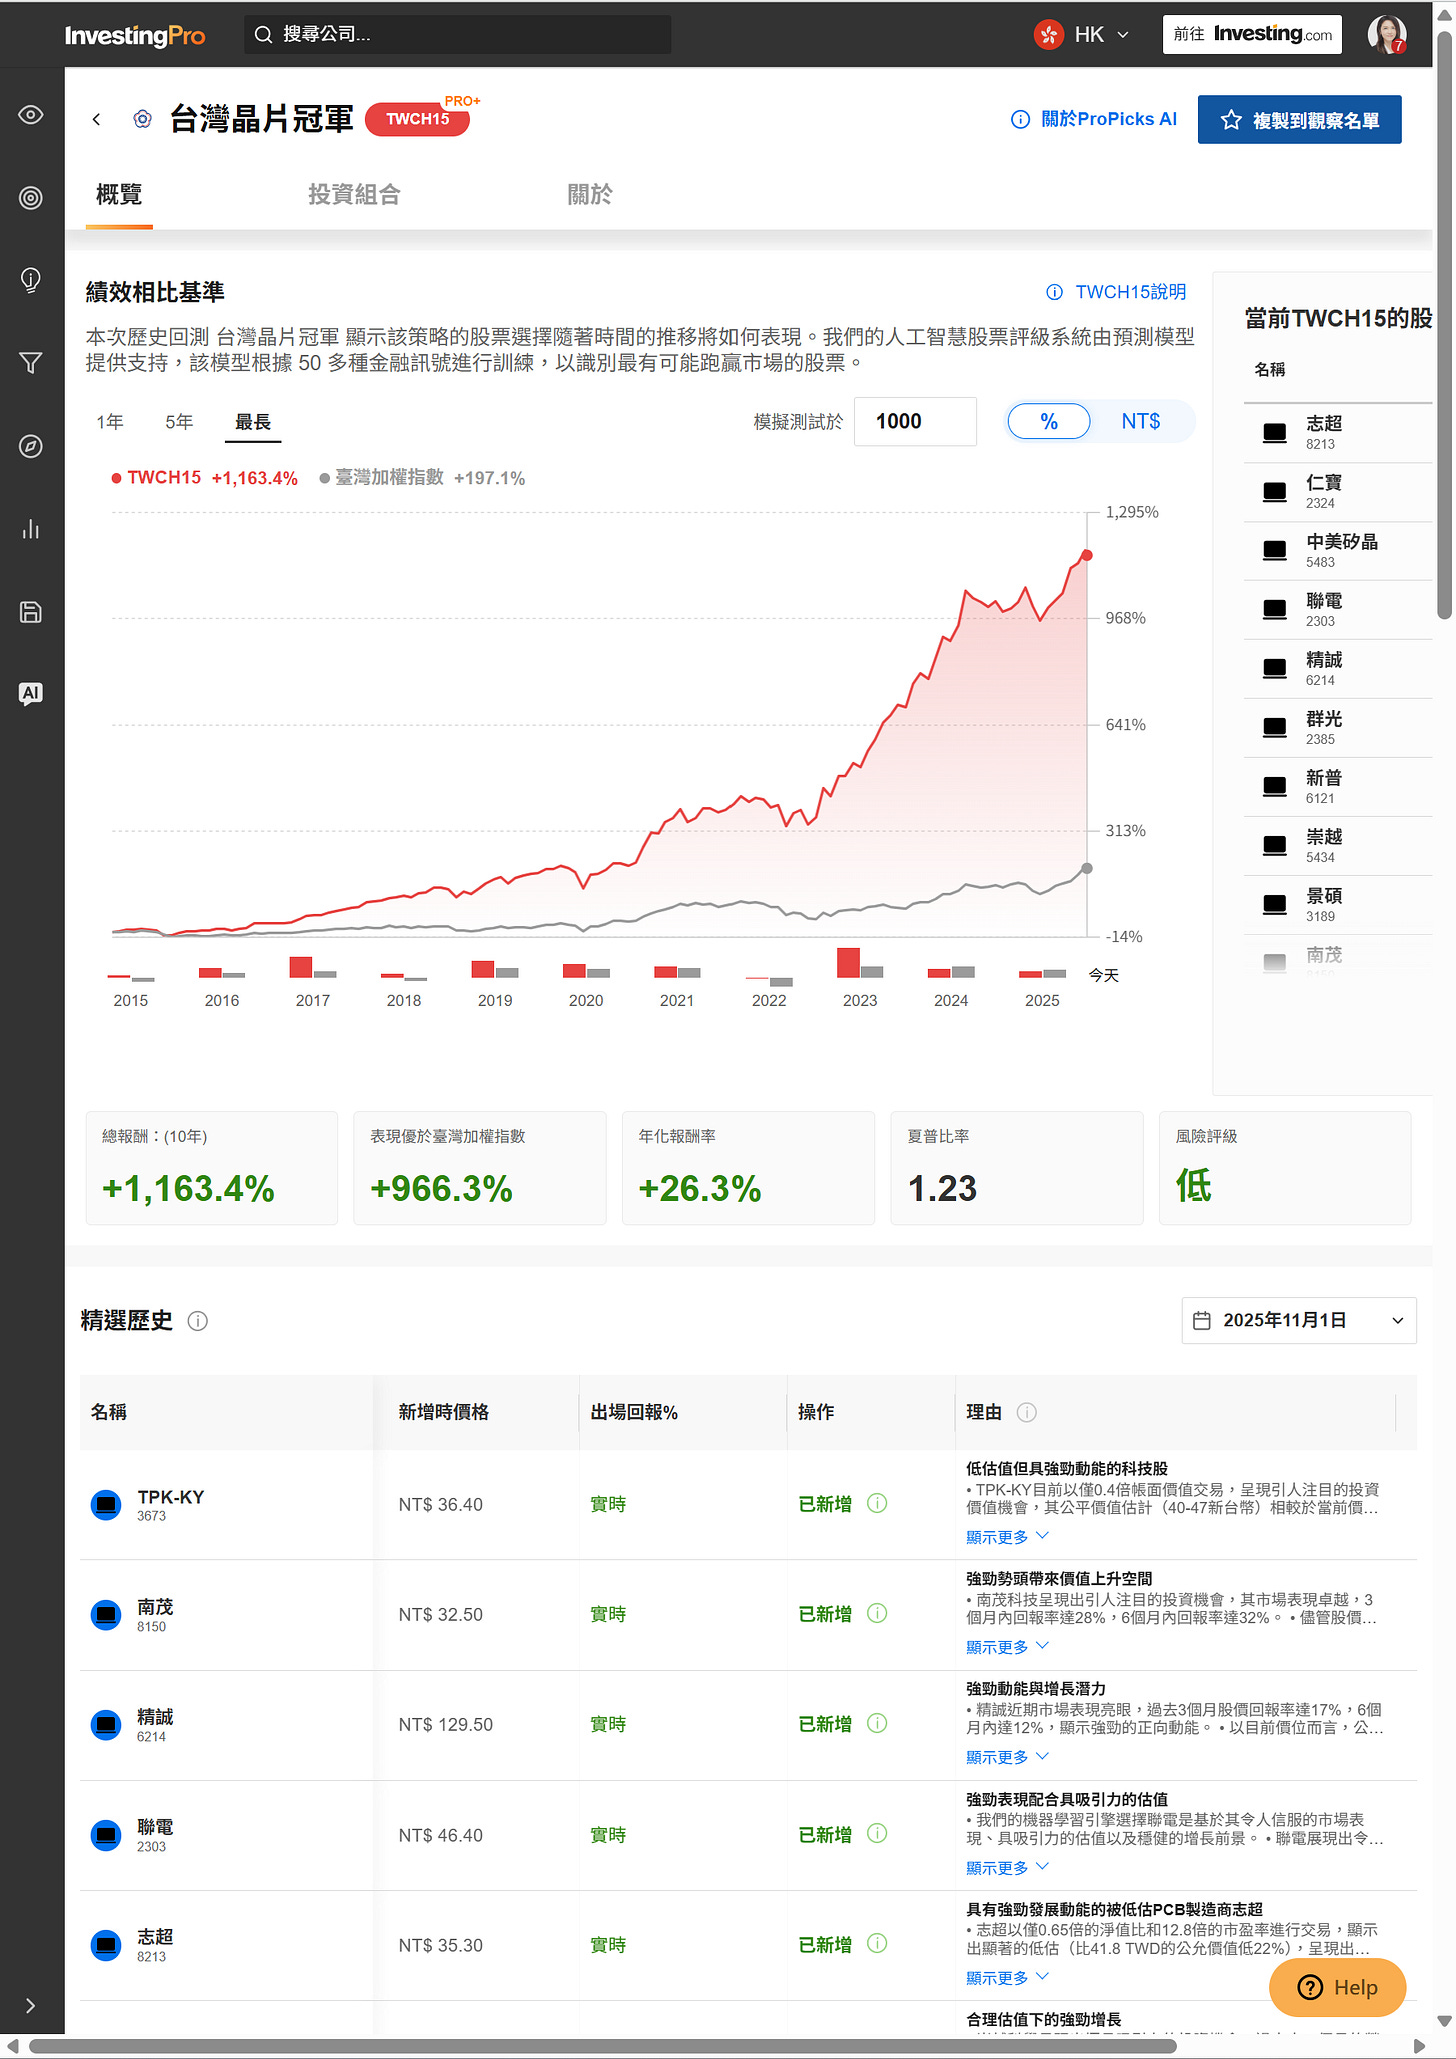Click info icon beside TPK-KY 已新增
The height and width of the screenshot is (2059, 1456).
click(877, 1503)
